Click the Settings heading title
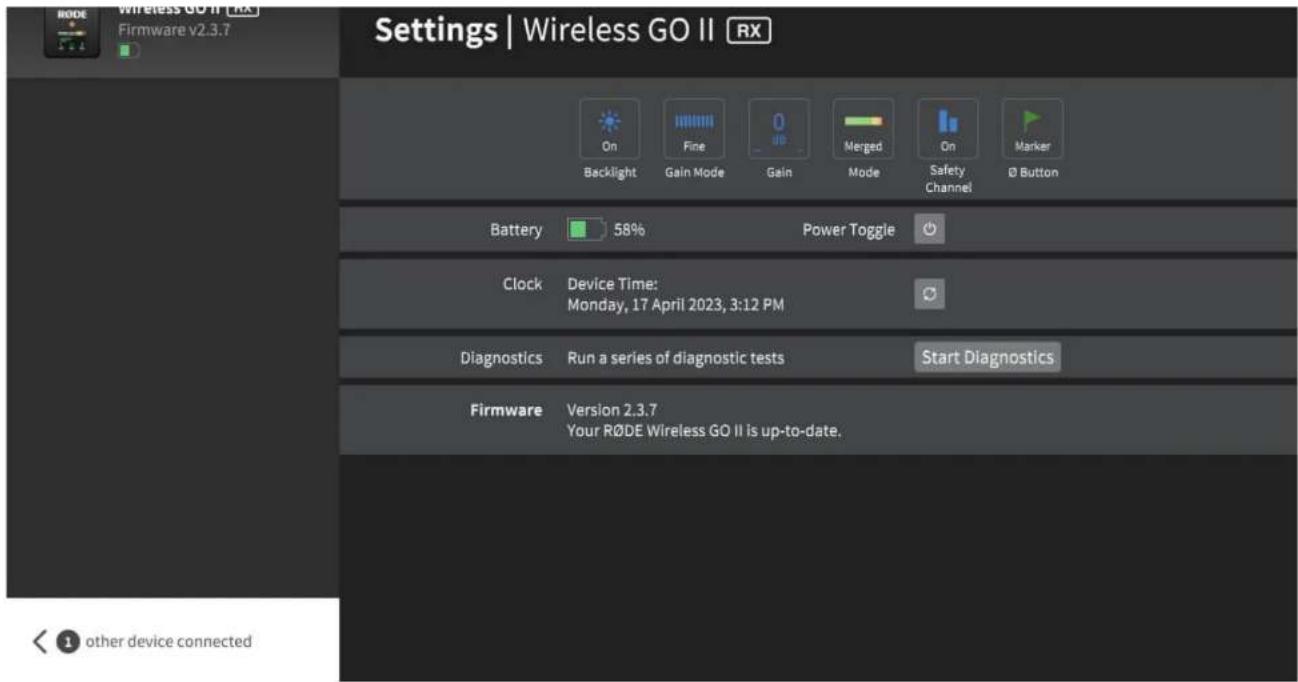The width and height of the screenshot is (1298, 682). point(436,31)
